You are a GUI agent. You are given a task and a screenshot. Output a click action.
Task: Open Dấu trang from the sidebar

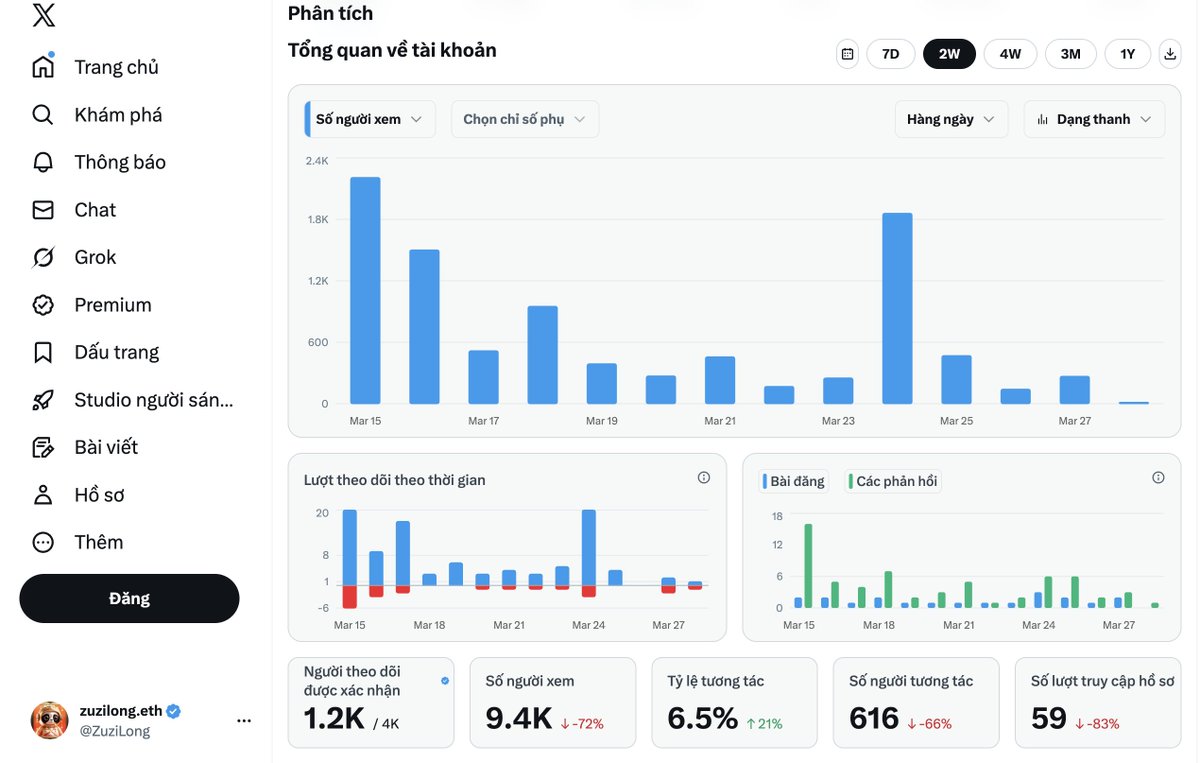coord(43,352)
